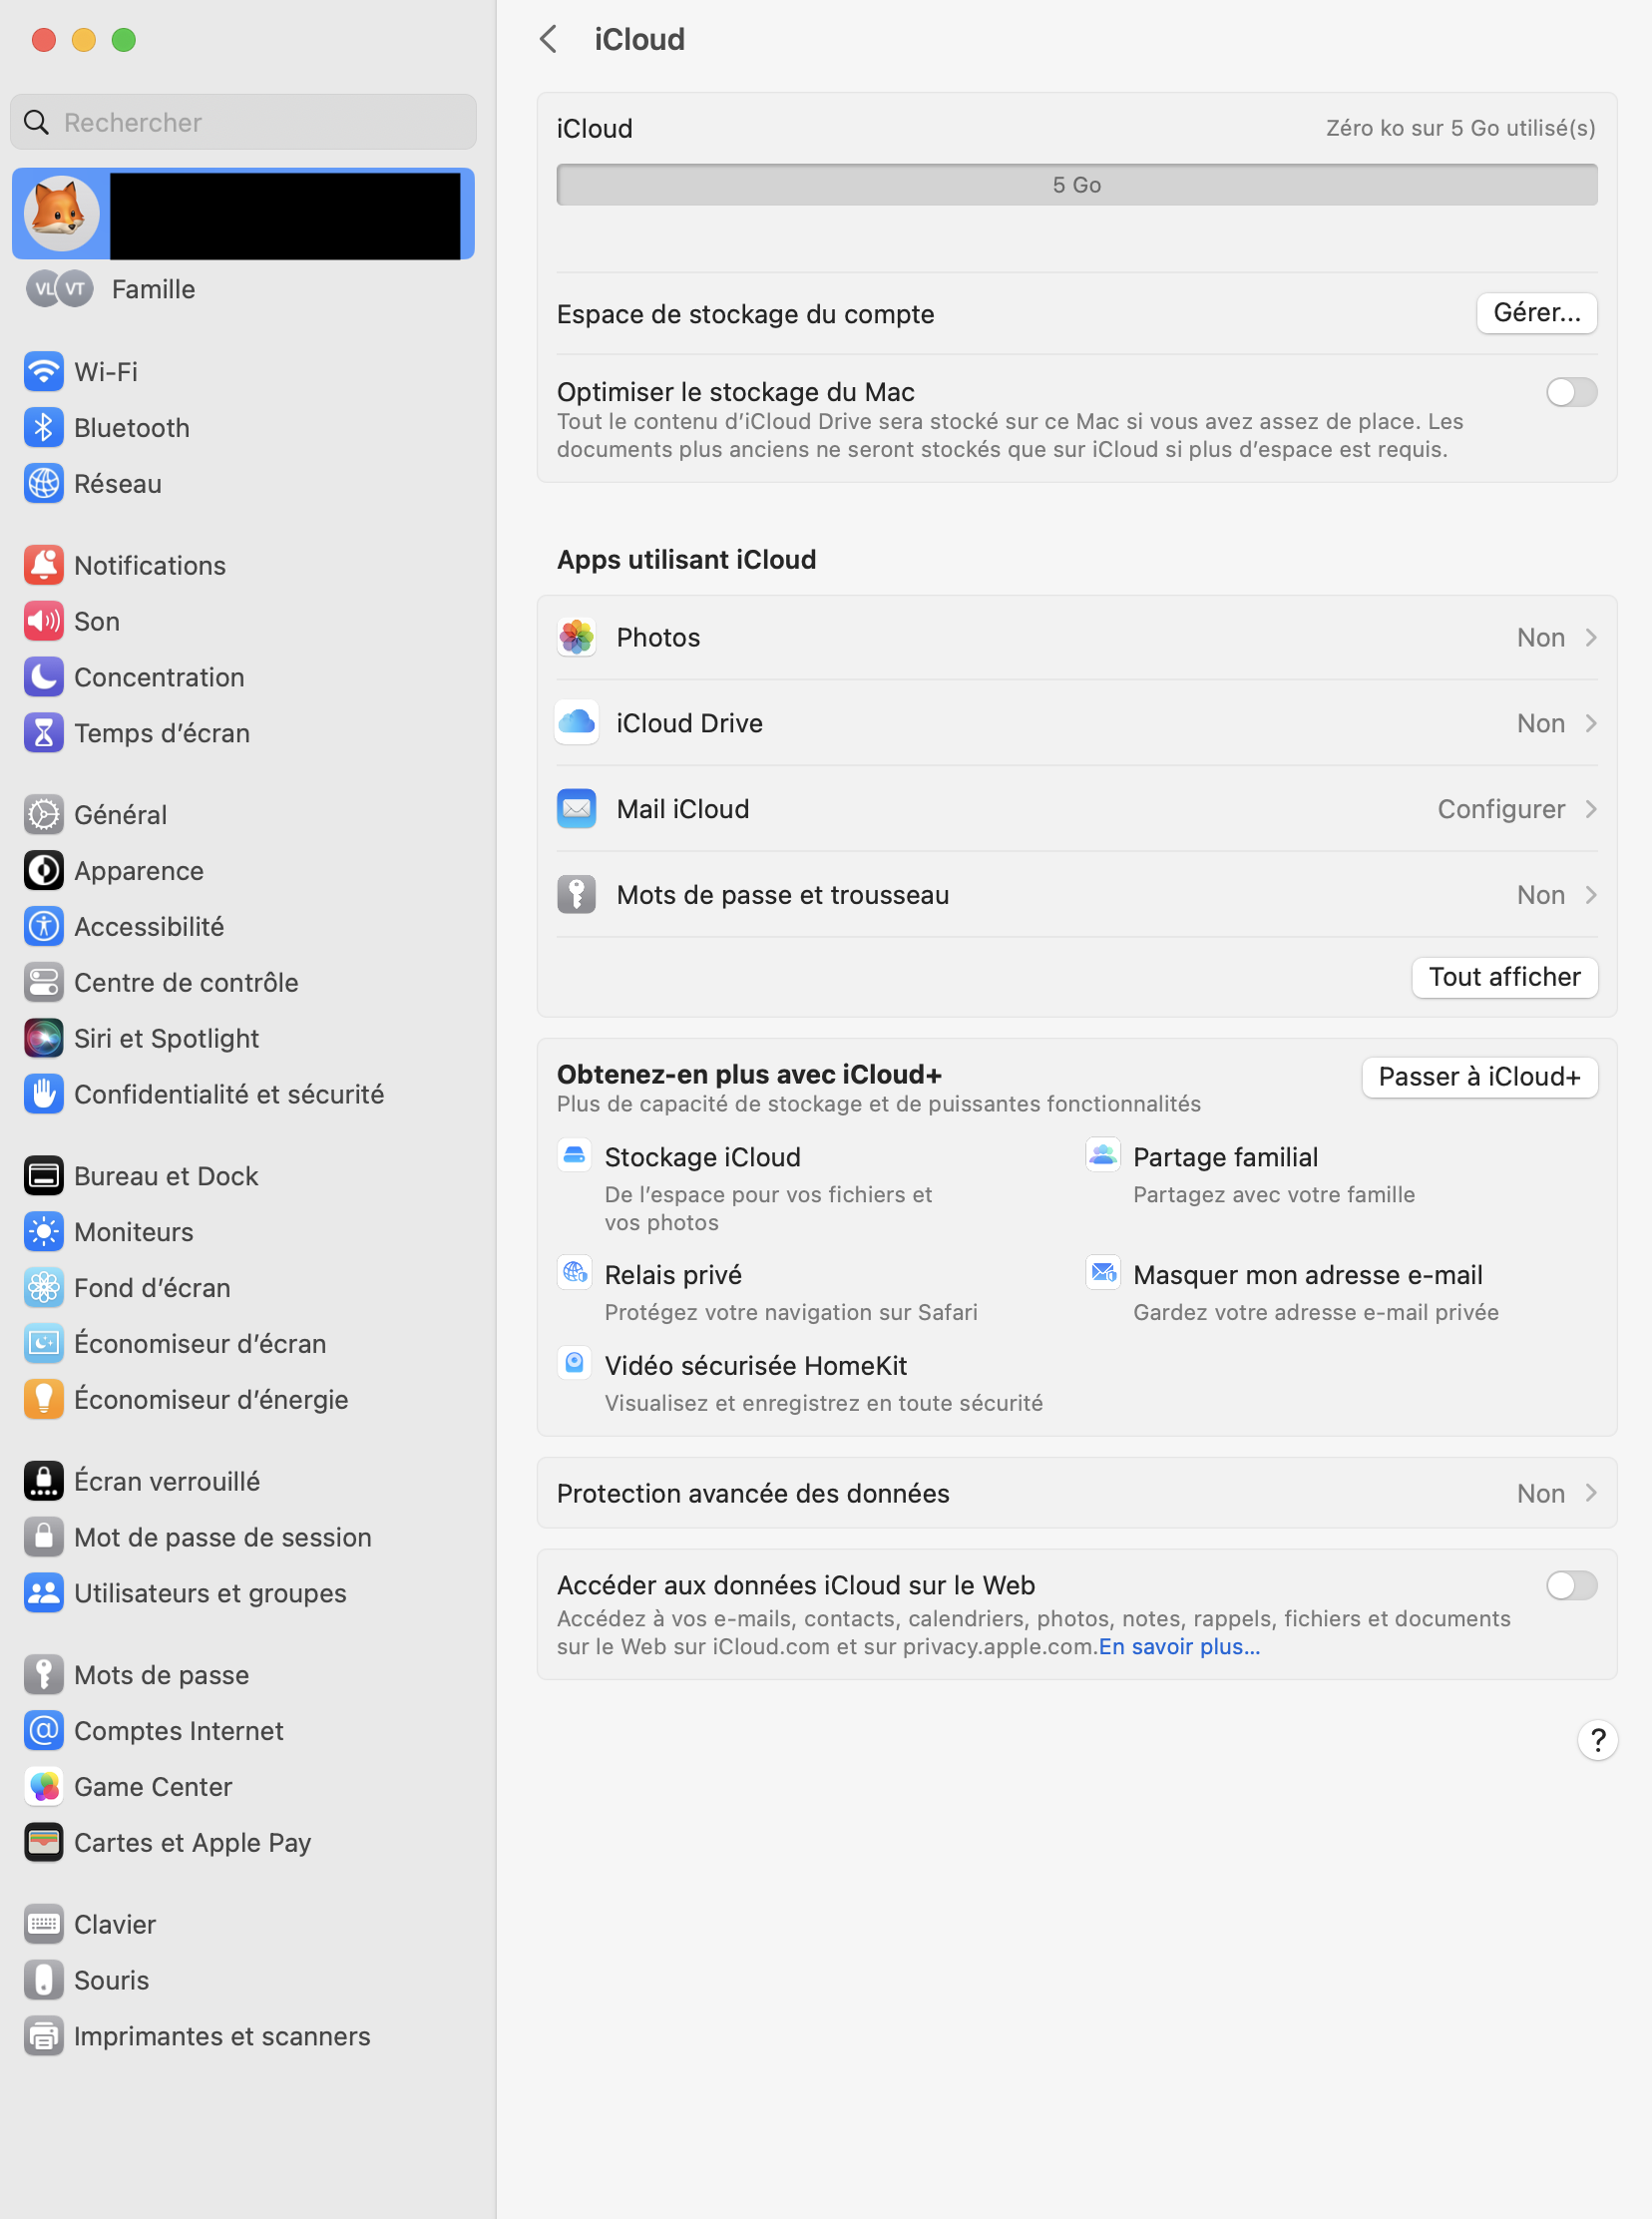Click the Bureau et Dock icon

[43, 1177]
